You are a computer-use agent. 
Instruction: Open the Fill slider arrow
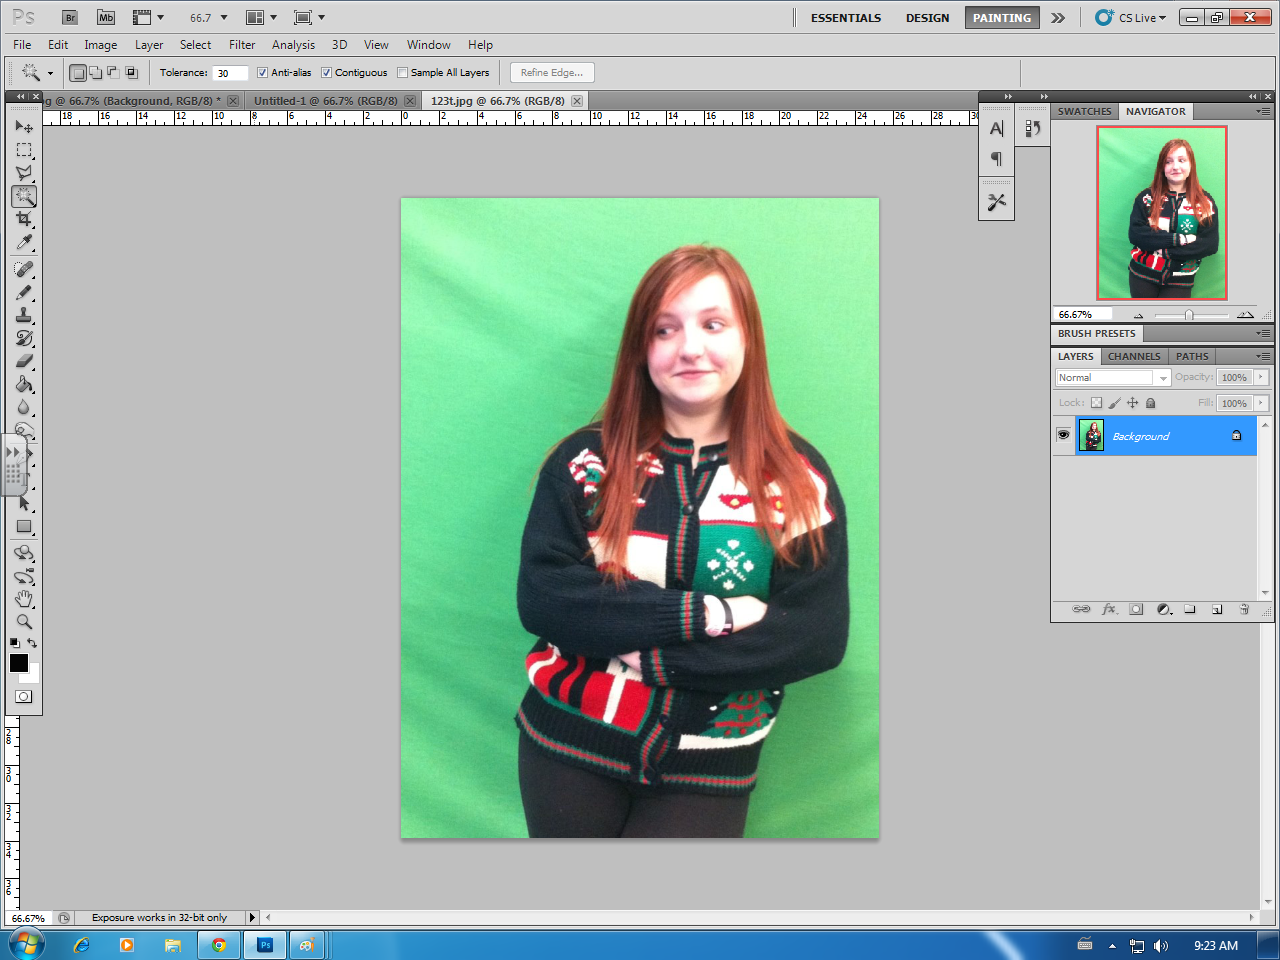pyautogui.click(x=1261, y=403)
